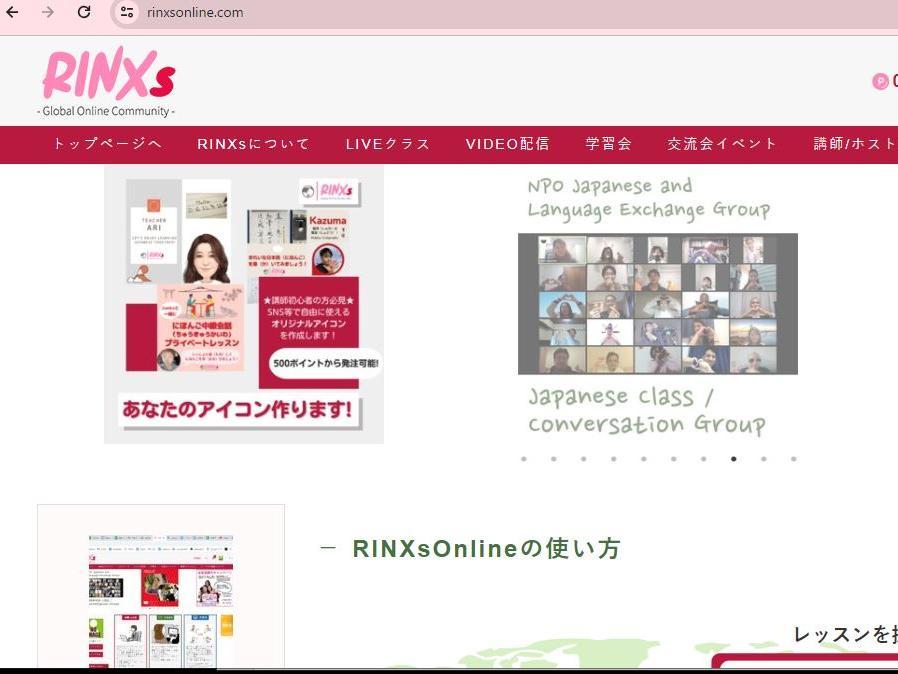Click the browser back arrow

[13, 12]
